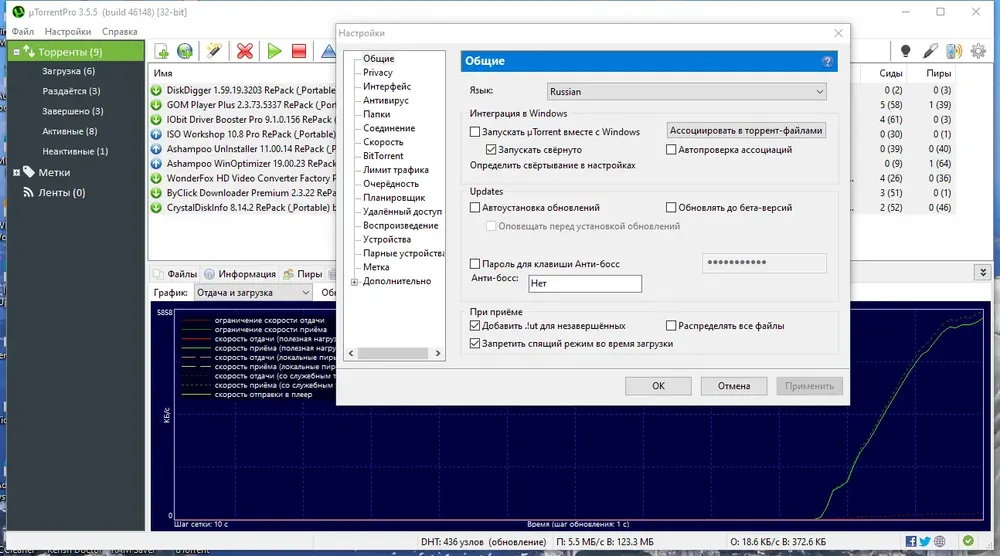1000x556 pixels.
Task: Open the График 'Отдача и загрузка' dropdown
Action: (253, 293)
